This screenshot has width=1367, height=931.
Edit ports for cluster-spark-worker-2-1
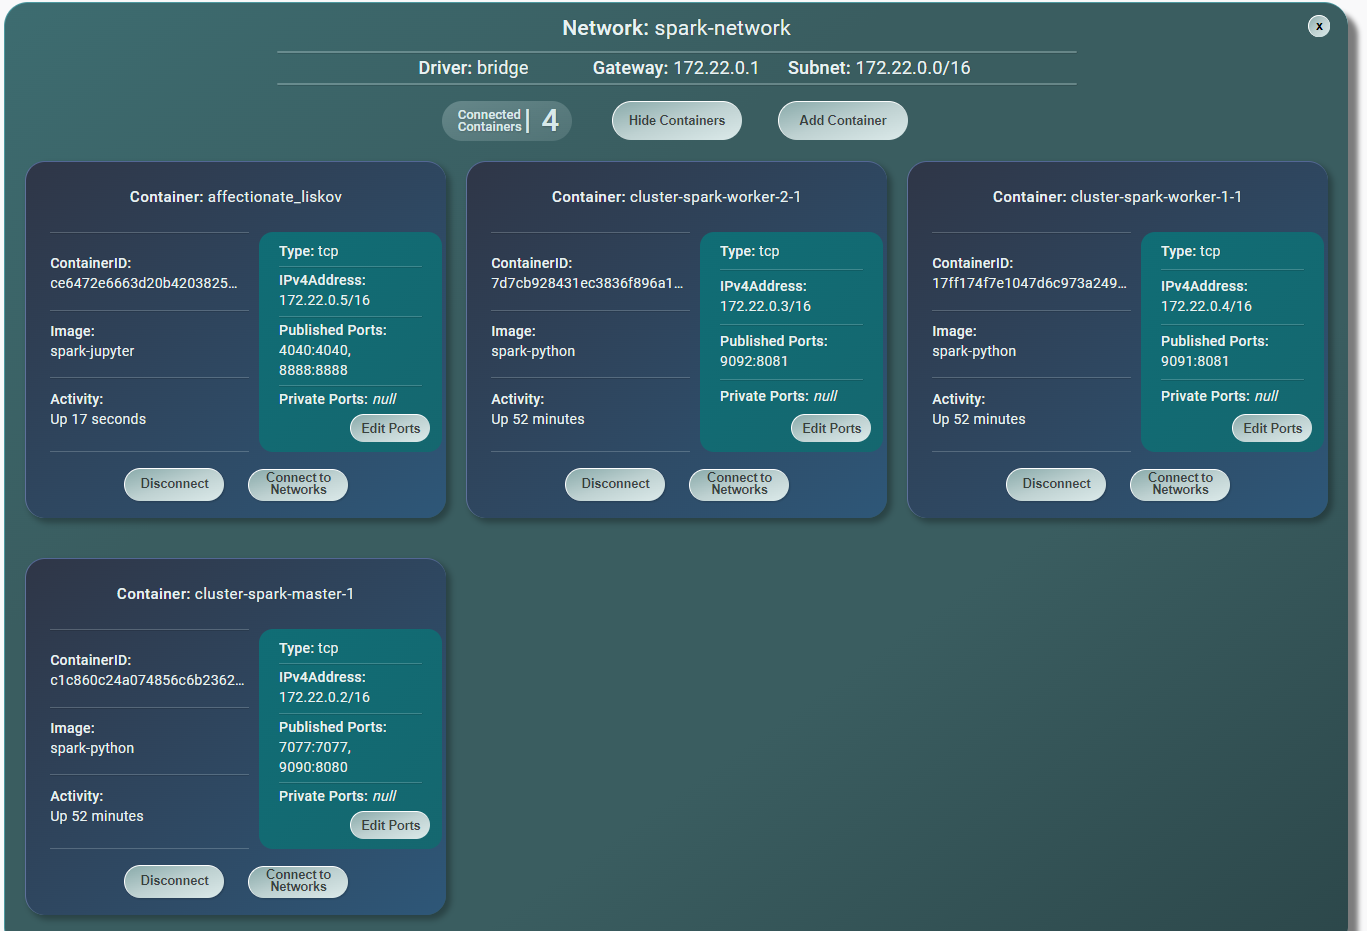(831, 428)
